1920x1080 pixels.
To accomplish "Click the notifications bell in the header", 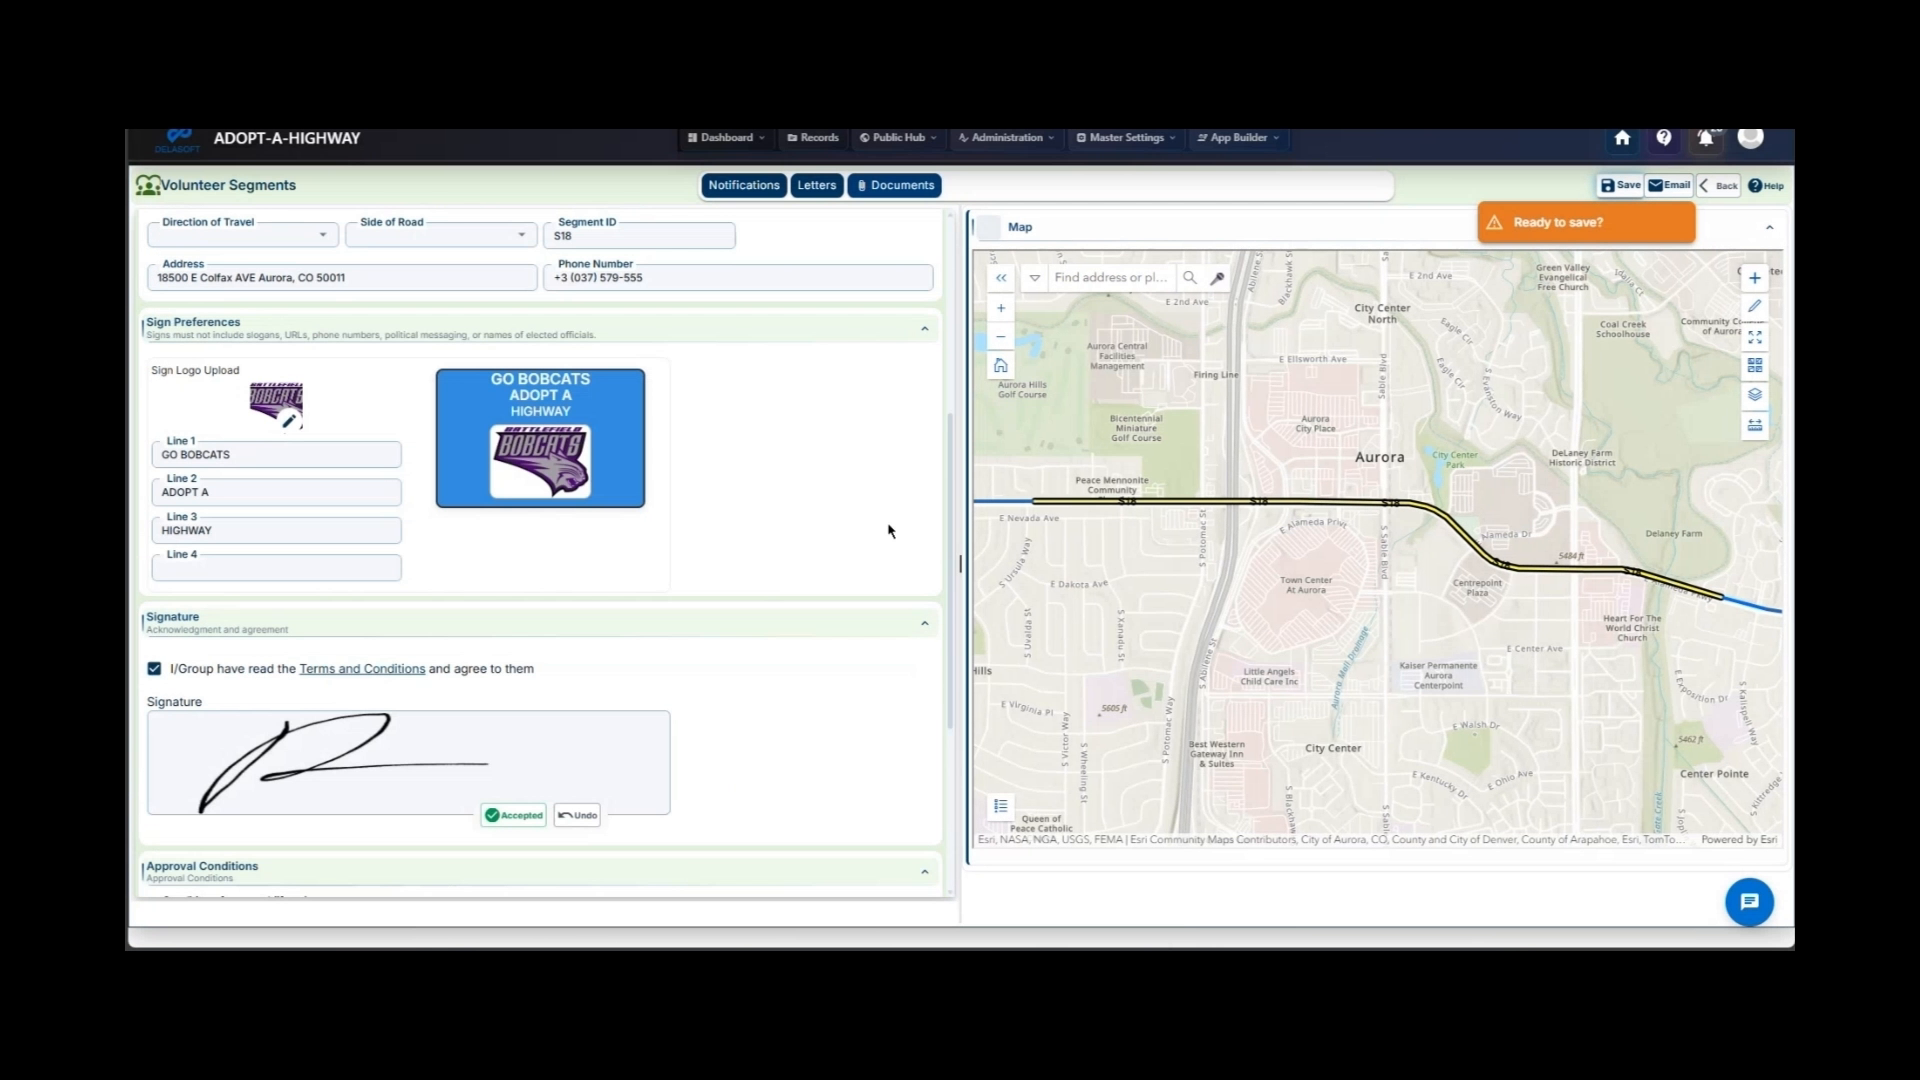I will pos(1705,138).
